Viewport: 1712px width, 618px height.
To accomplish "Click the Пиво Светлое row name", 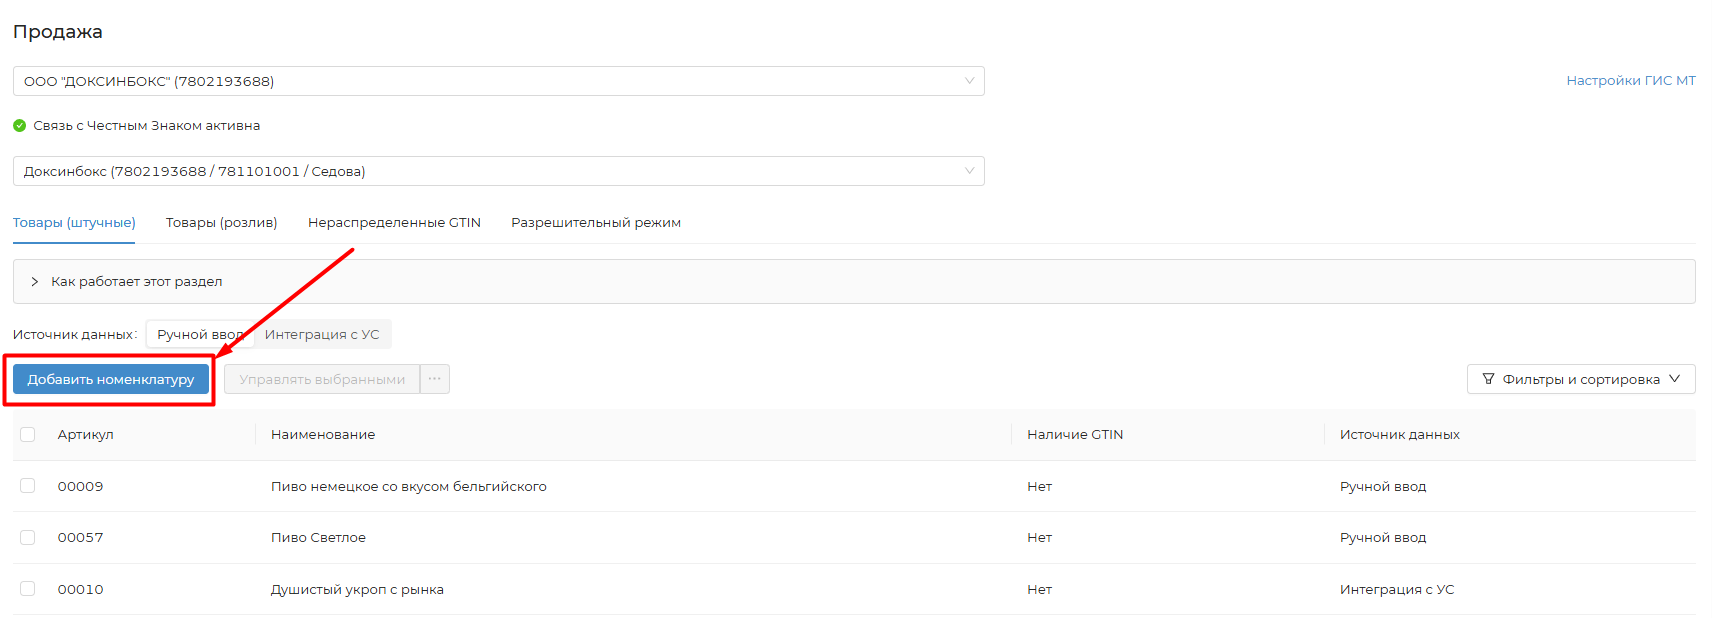I will [x=318, y=538].
